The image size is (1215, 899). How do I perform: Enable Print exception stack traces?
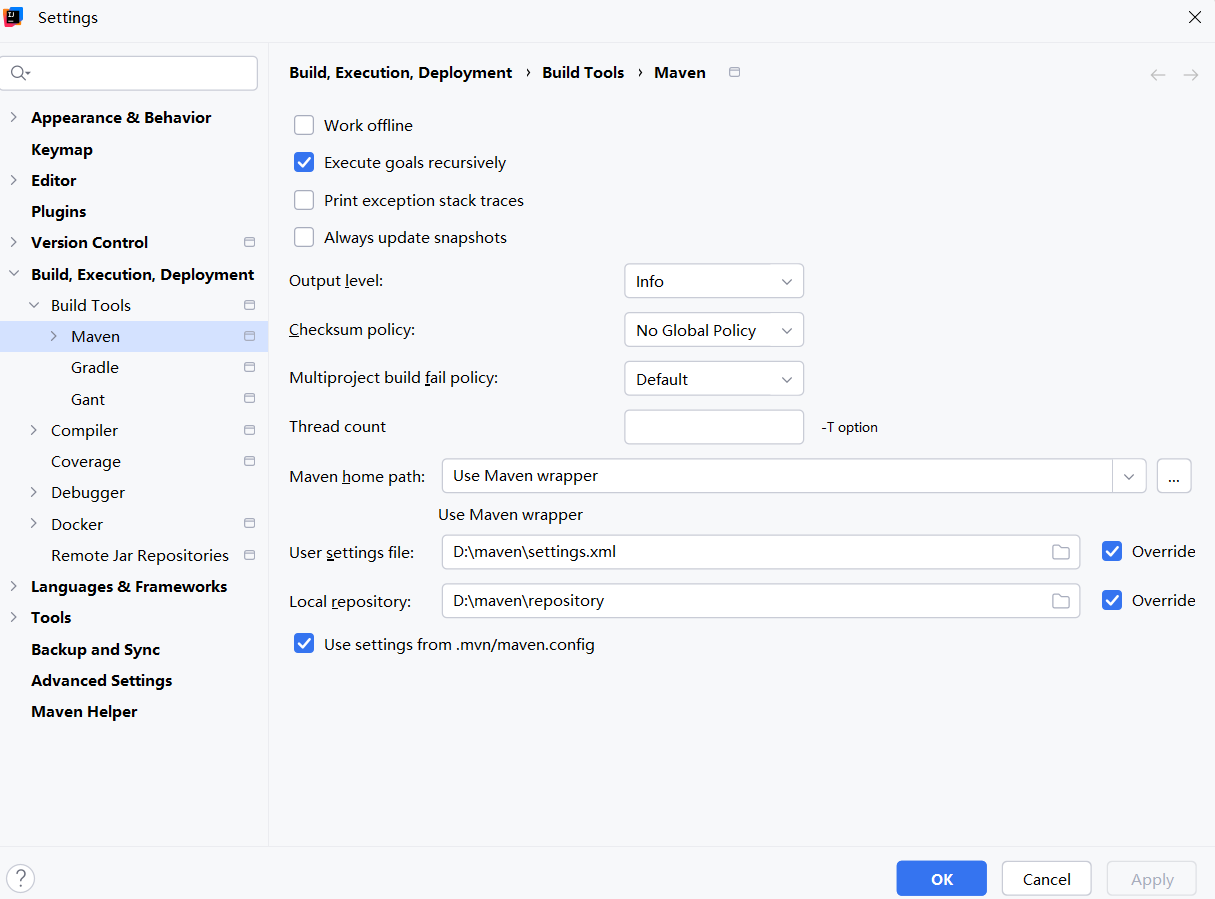point(304,200)
